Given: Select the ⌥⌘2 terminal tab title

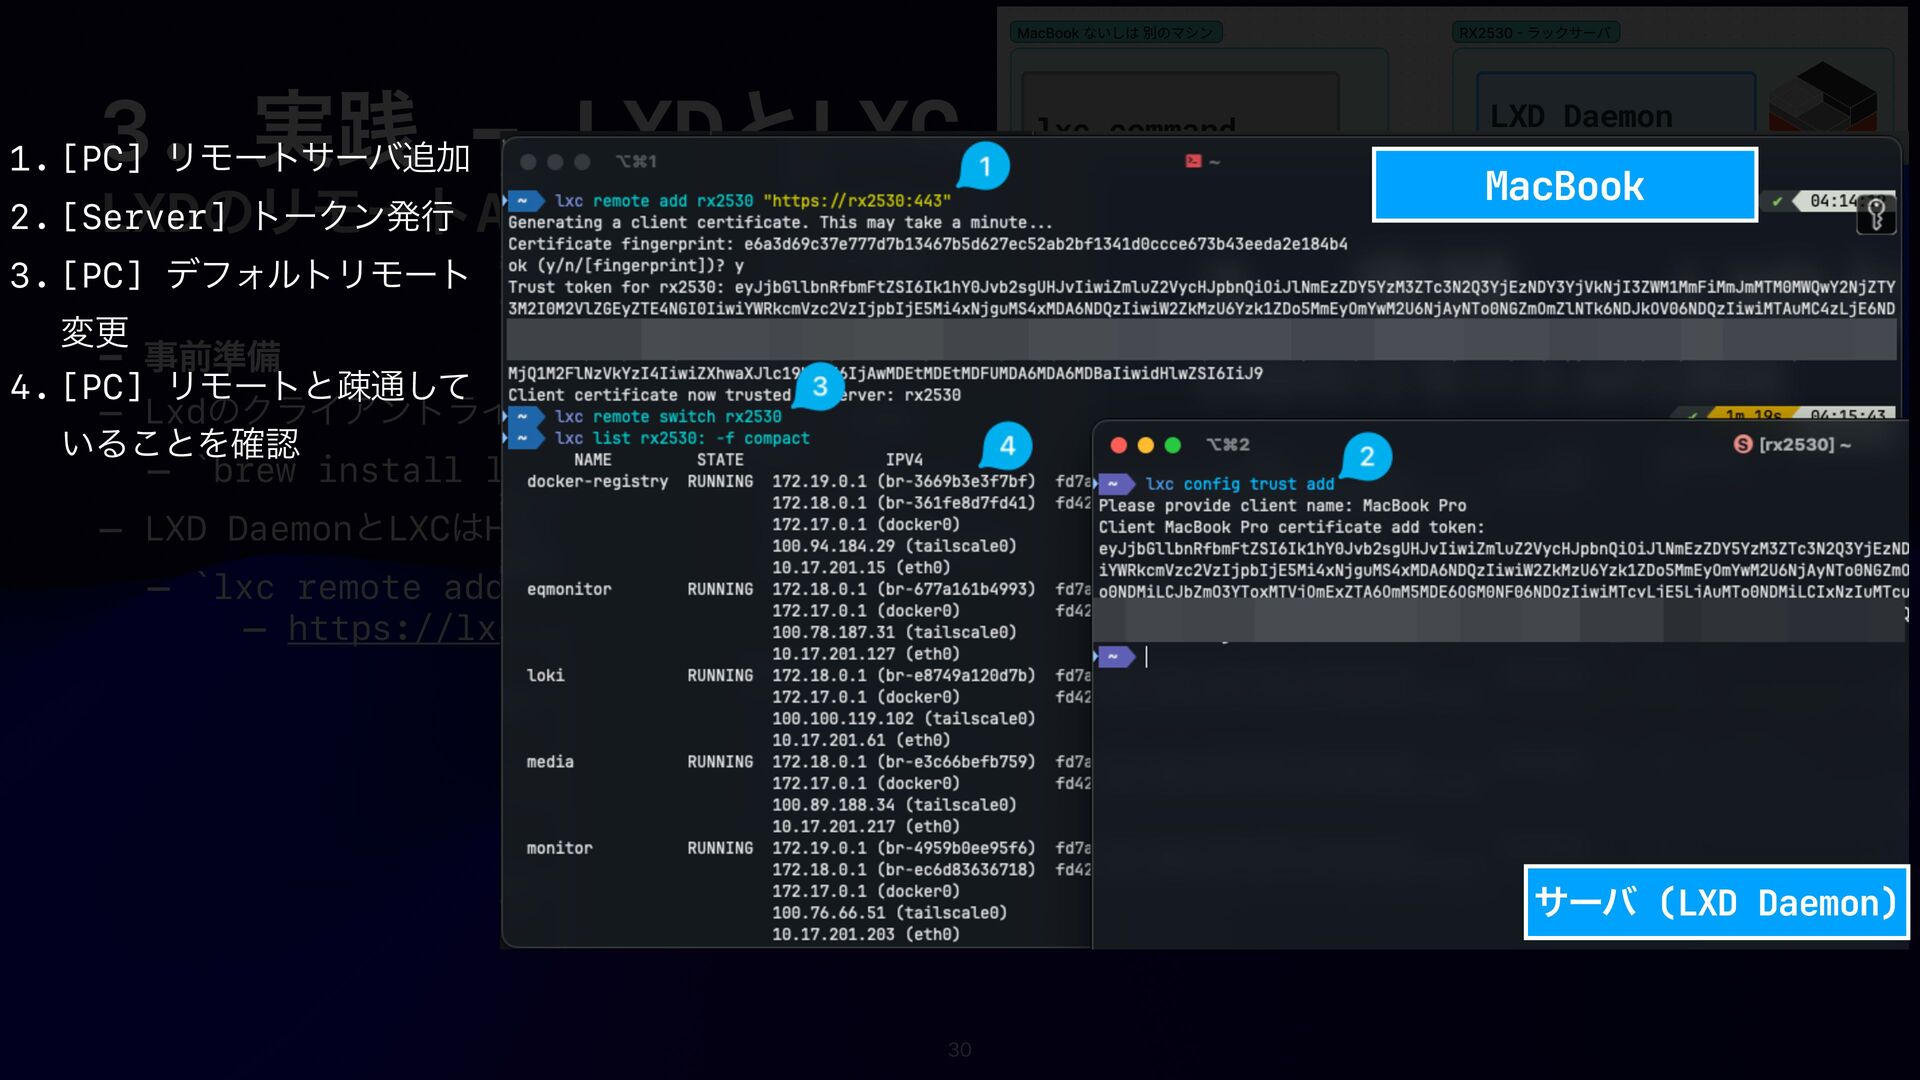Looking at the screenshot, I should tap(1228, 444).
